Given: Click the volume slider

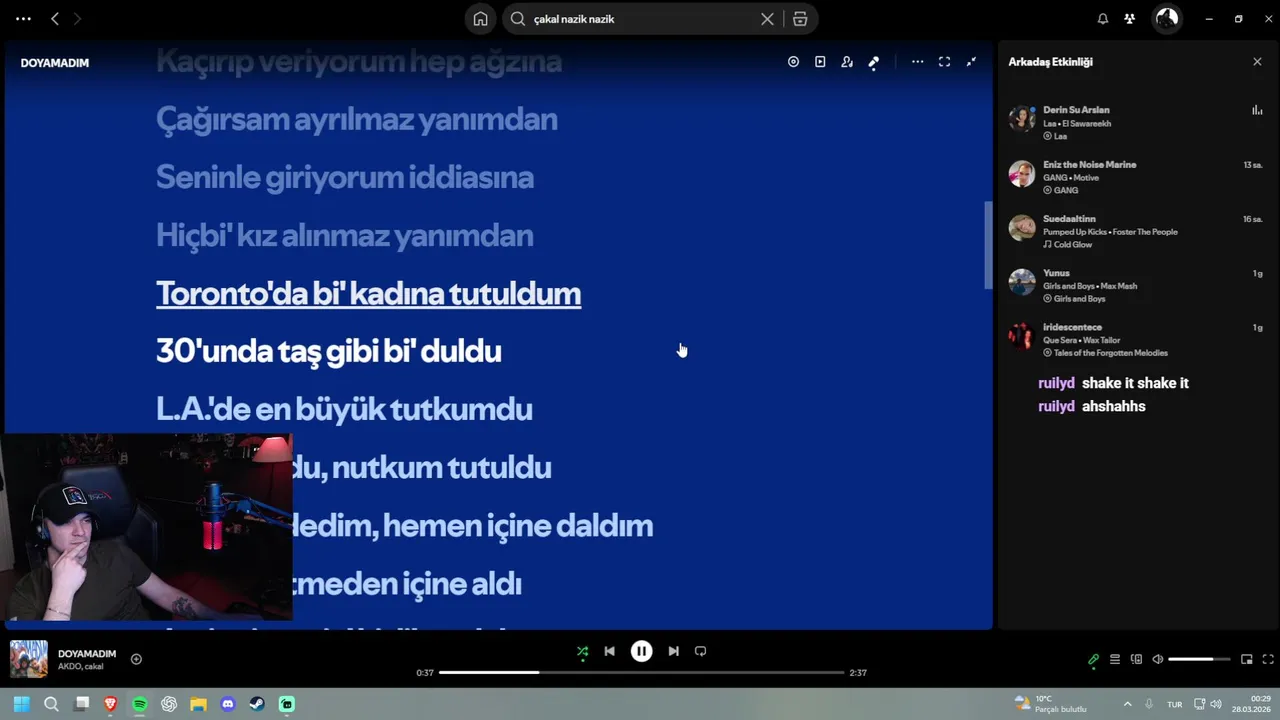Looking at the screenshot, I should pyautogui.click(x=1198, y=659).
